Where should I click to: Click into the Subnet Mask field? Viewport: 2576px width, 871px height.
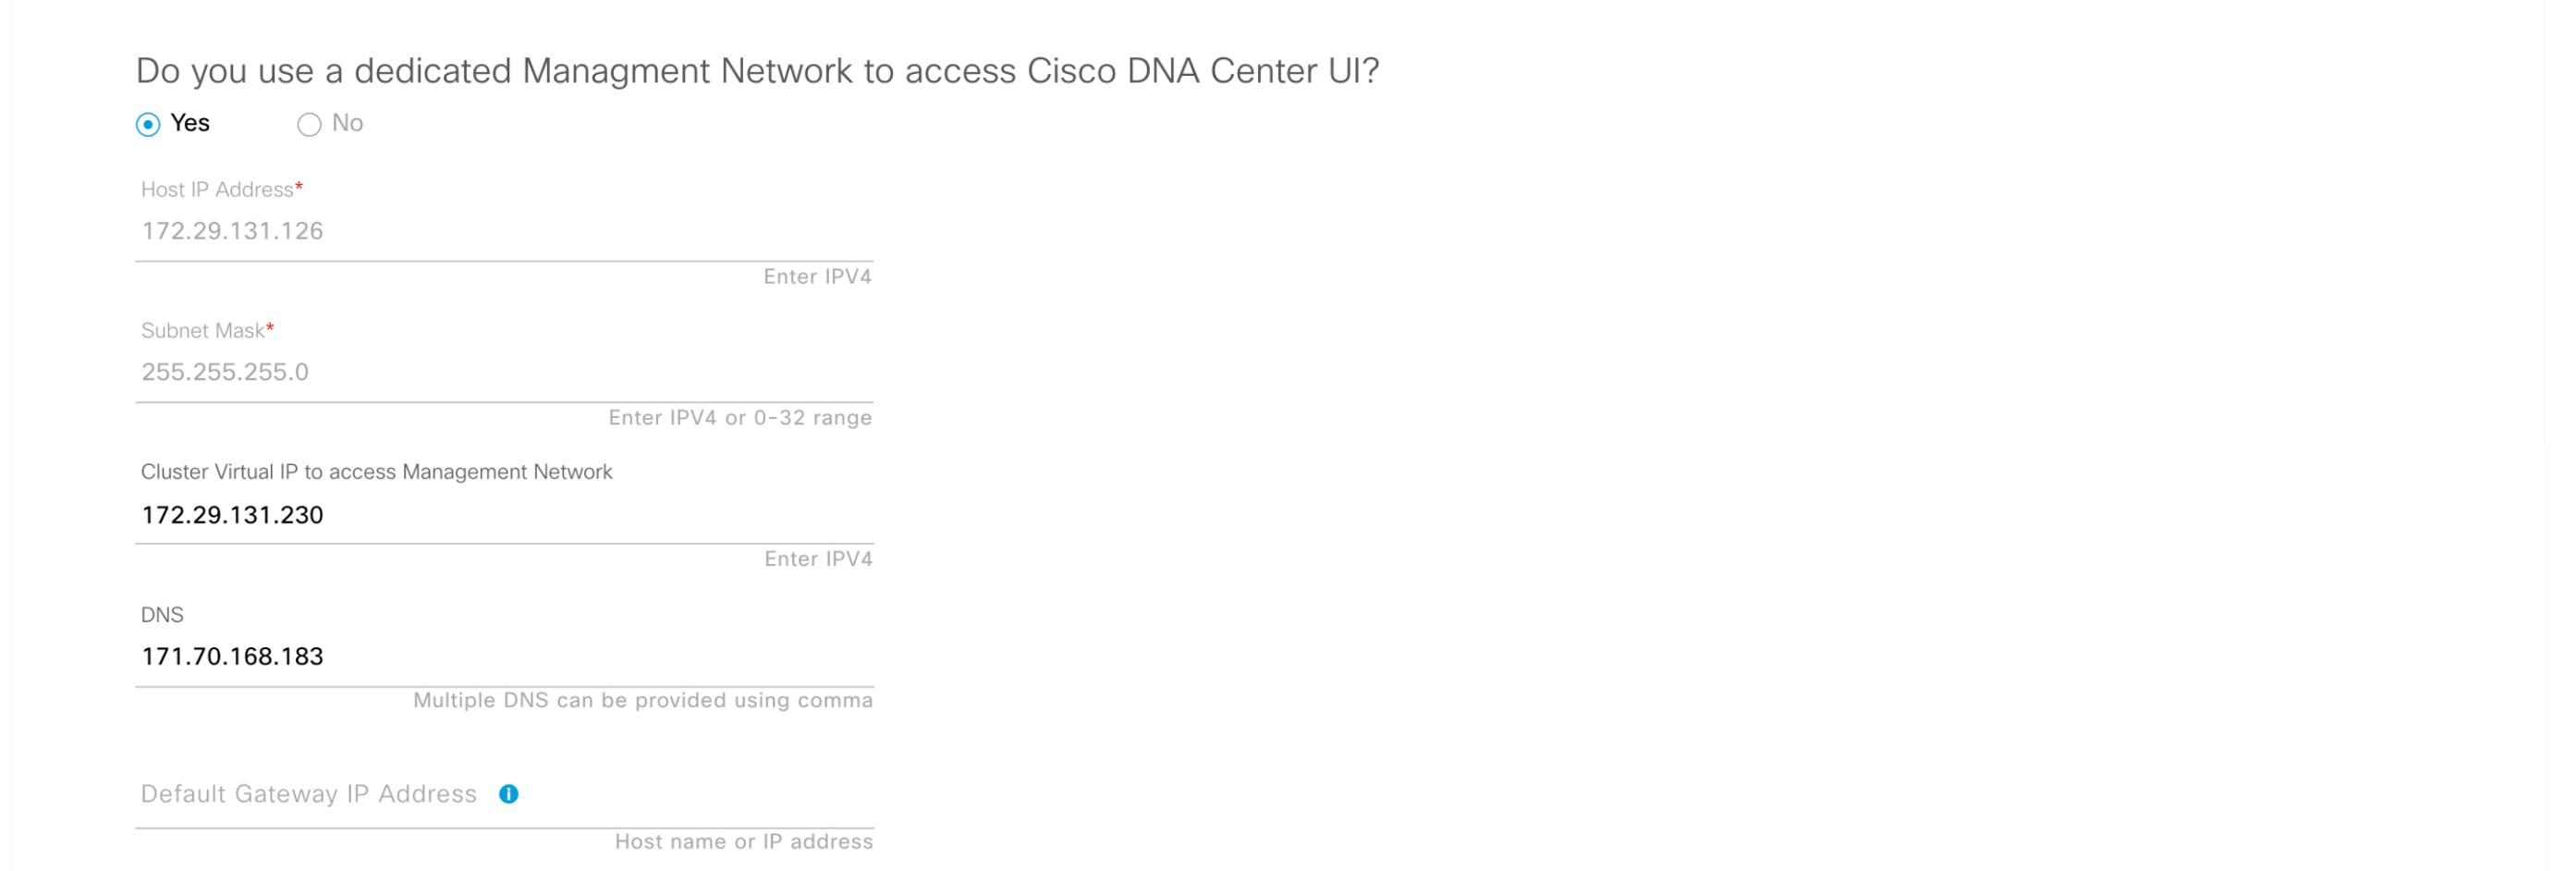point(504,372)
